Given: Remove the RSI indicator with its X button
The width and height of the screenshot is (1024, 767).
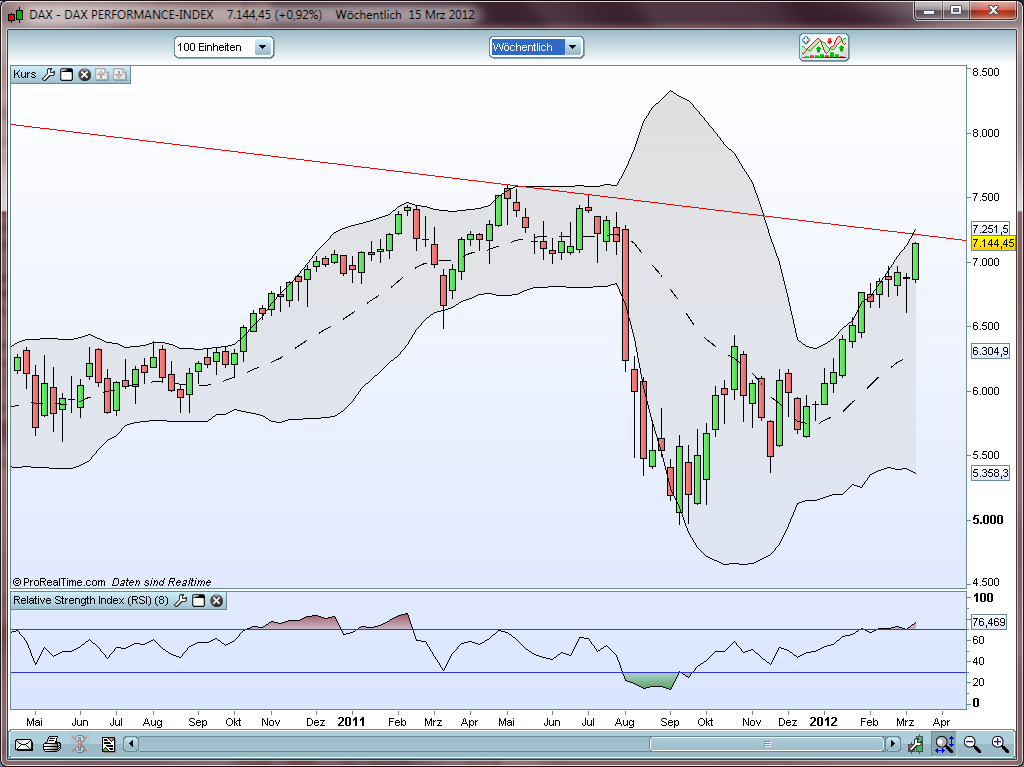Looking at the screenshot, I should [216, 601].
